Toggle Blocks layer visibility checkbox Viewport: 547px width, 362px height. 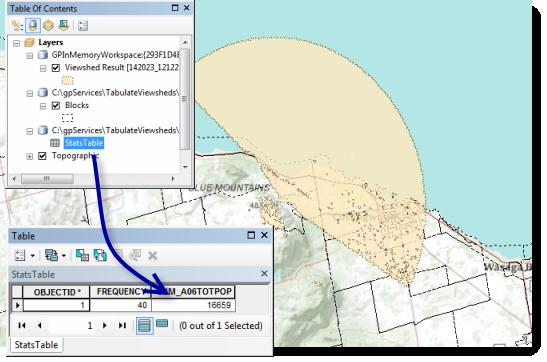pyautogui.click(x=56, y=105)
